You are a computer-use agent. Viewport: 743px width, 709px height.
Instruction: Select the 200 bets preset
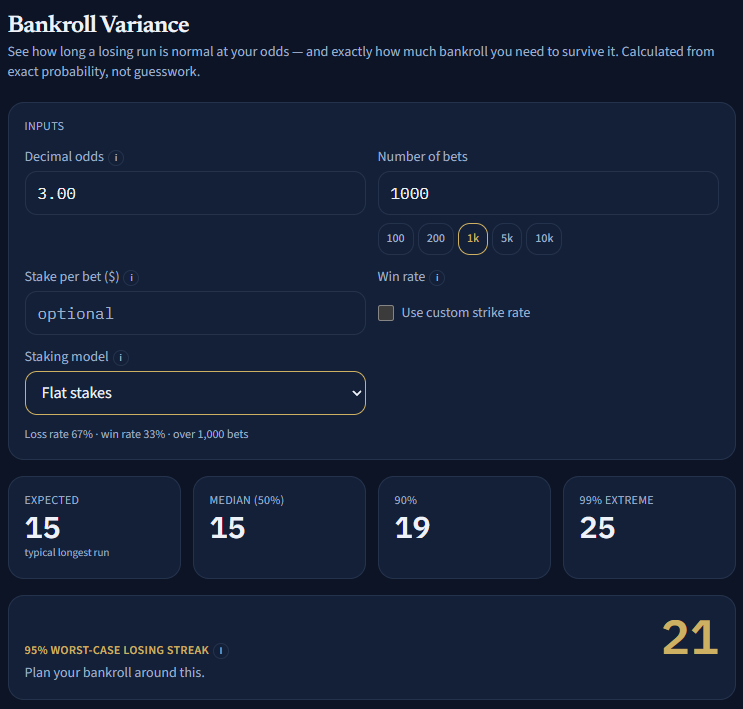pyautogui.click(x=435, y=238)
